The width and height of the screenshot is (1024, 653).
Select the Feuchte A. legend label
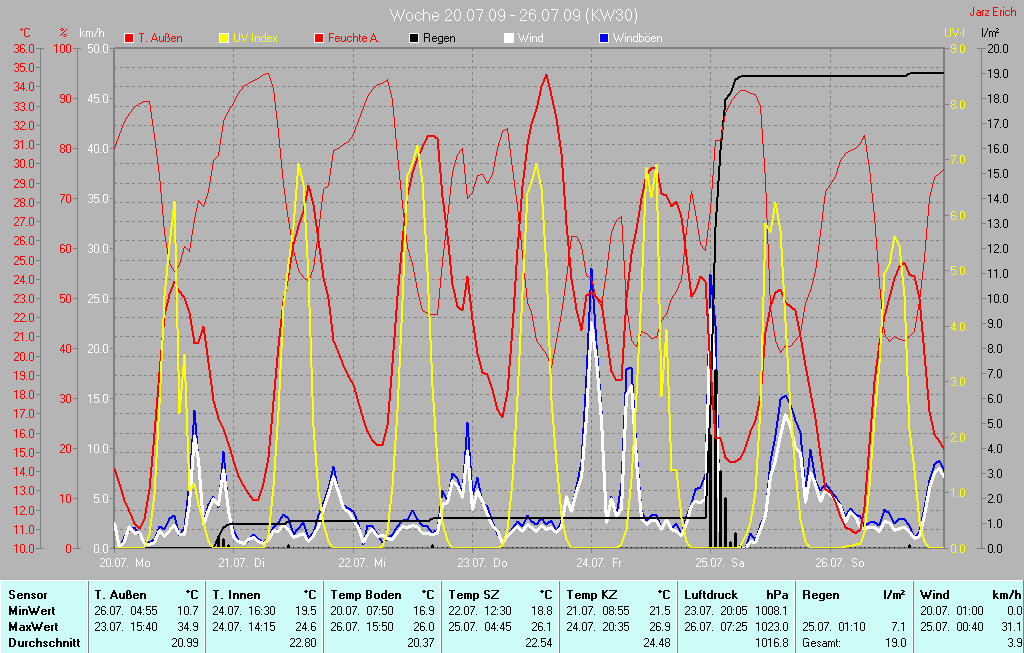(353, 38)
